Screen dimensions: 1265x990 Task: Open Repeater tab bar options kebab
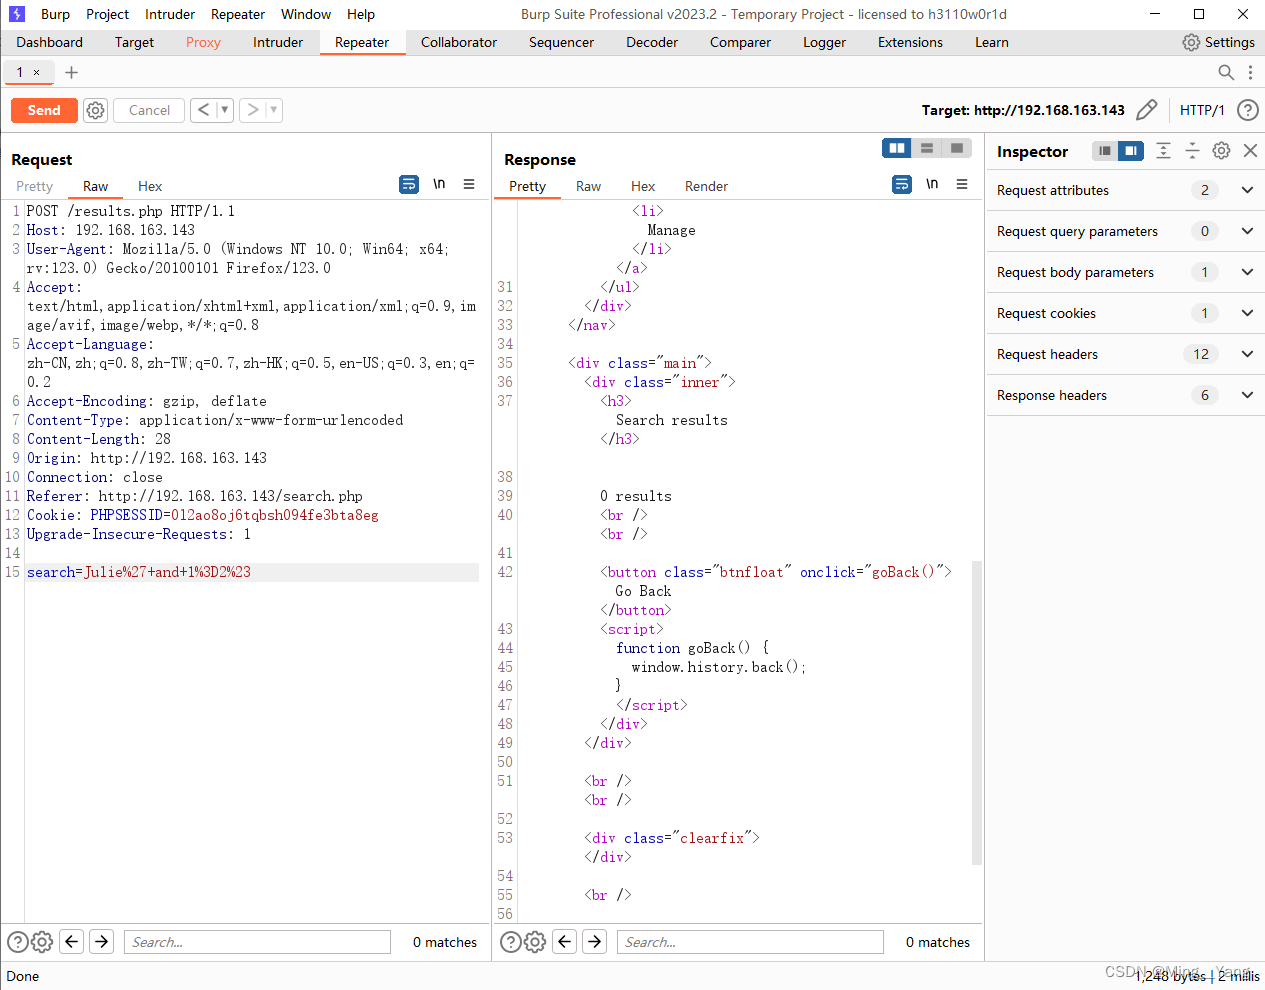pos(1250,72)
